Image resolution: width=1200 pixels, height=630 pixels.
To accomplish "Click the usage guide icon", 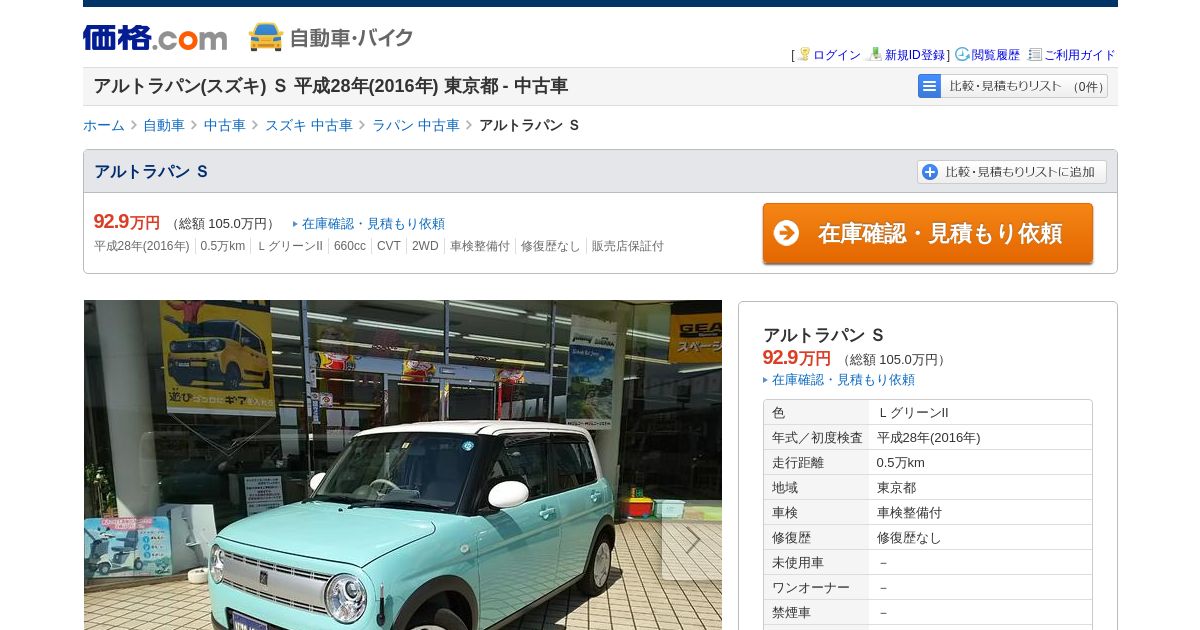I will pos(1035,54).
